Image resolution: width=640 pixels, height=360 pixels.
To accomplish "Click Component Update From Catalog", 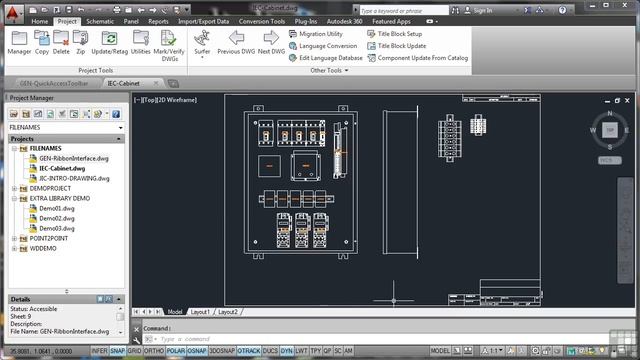I will coord(418,58).
